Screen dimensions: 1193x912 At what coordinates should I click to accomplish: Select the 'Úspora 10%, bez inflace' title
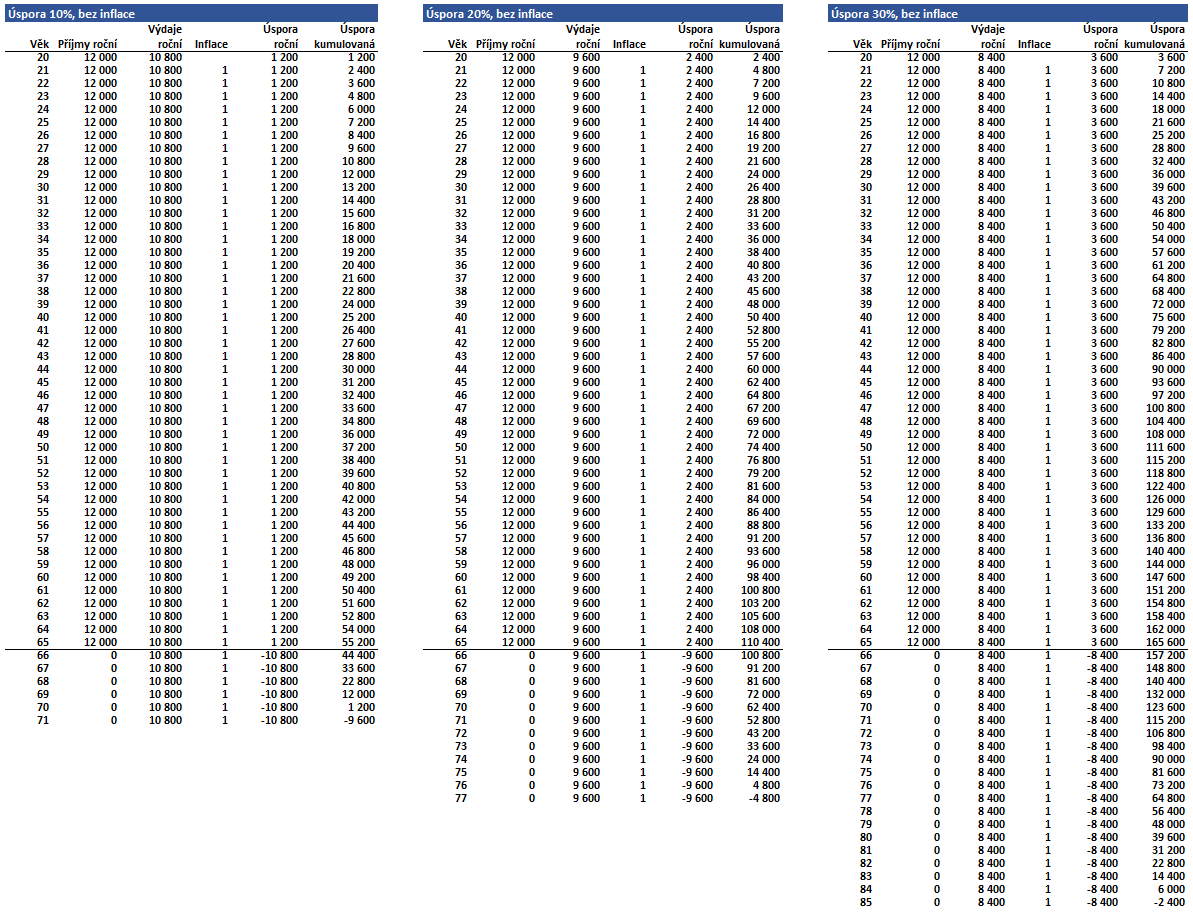[71, 14]
